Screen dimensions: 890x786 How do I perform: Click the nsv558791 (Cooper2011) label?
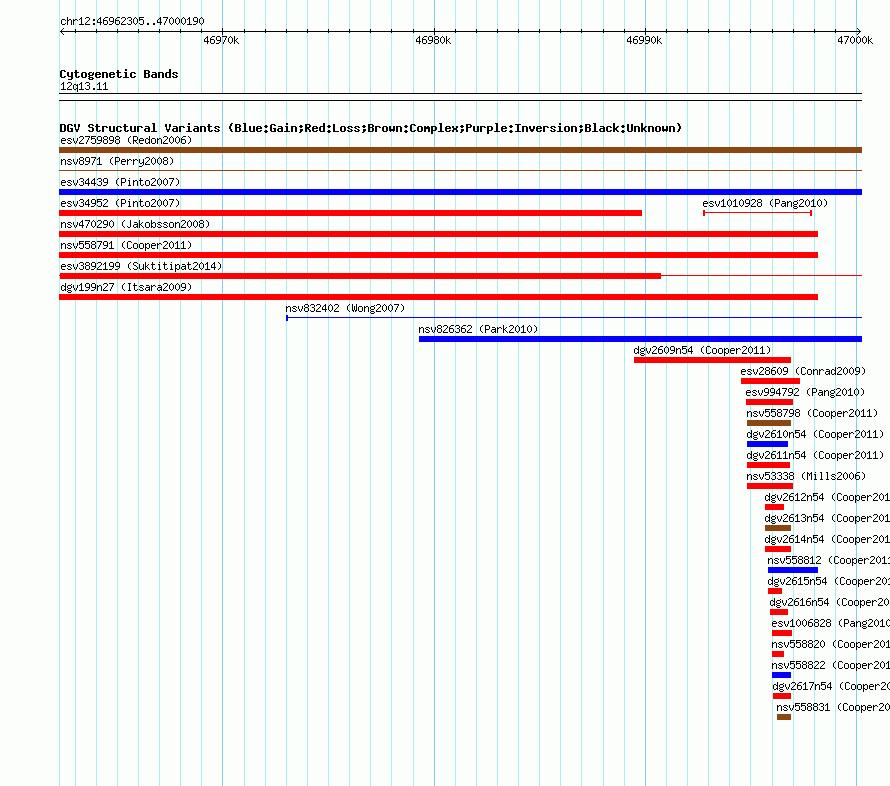pos(126,245)
